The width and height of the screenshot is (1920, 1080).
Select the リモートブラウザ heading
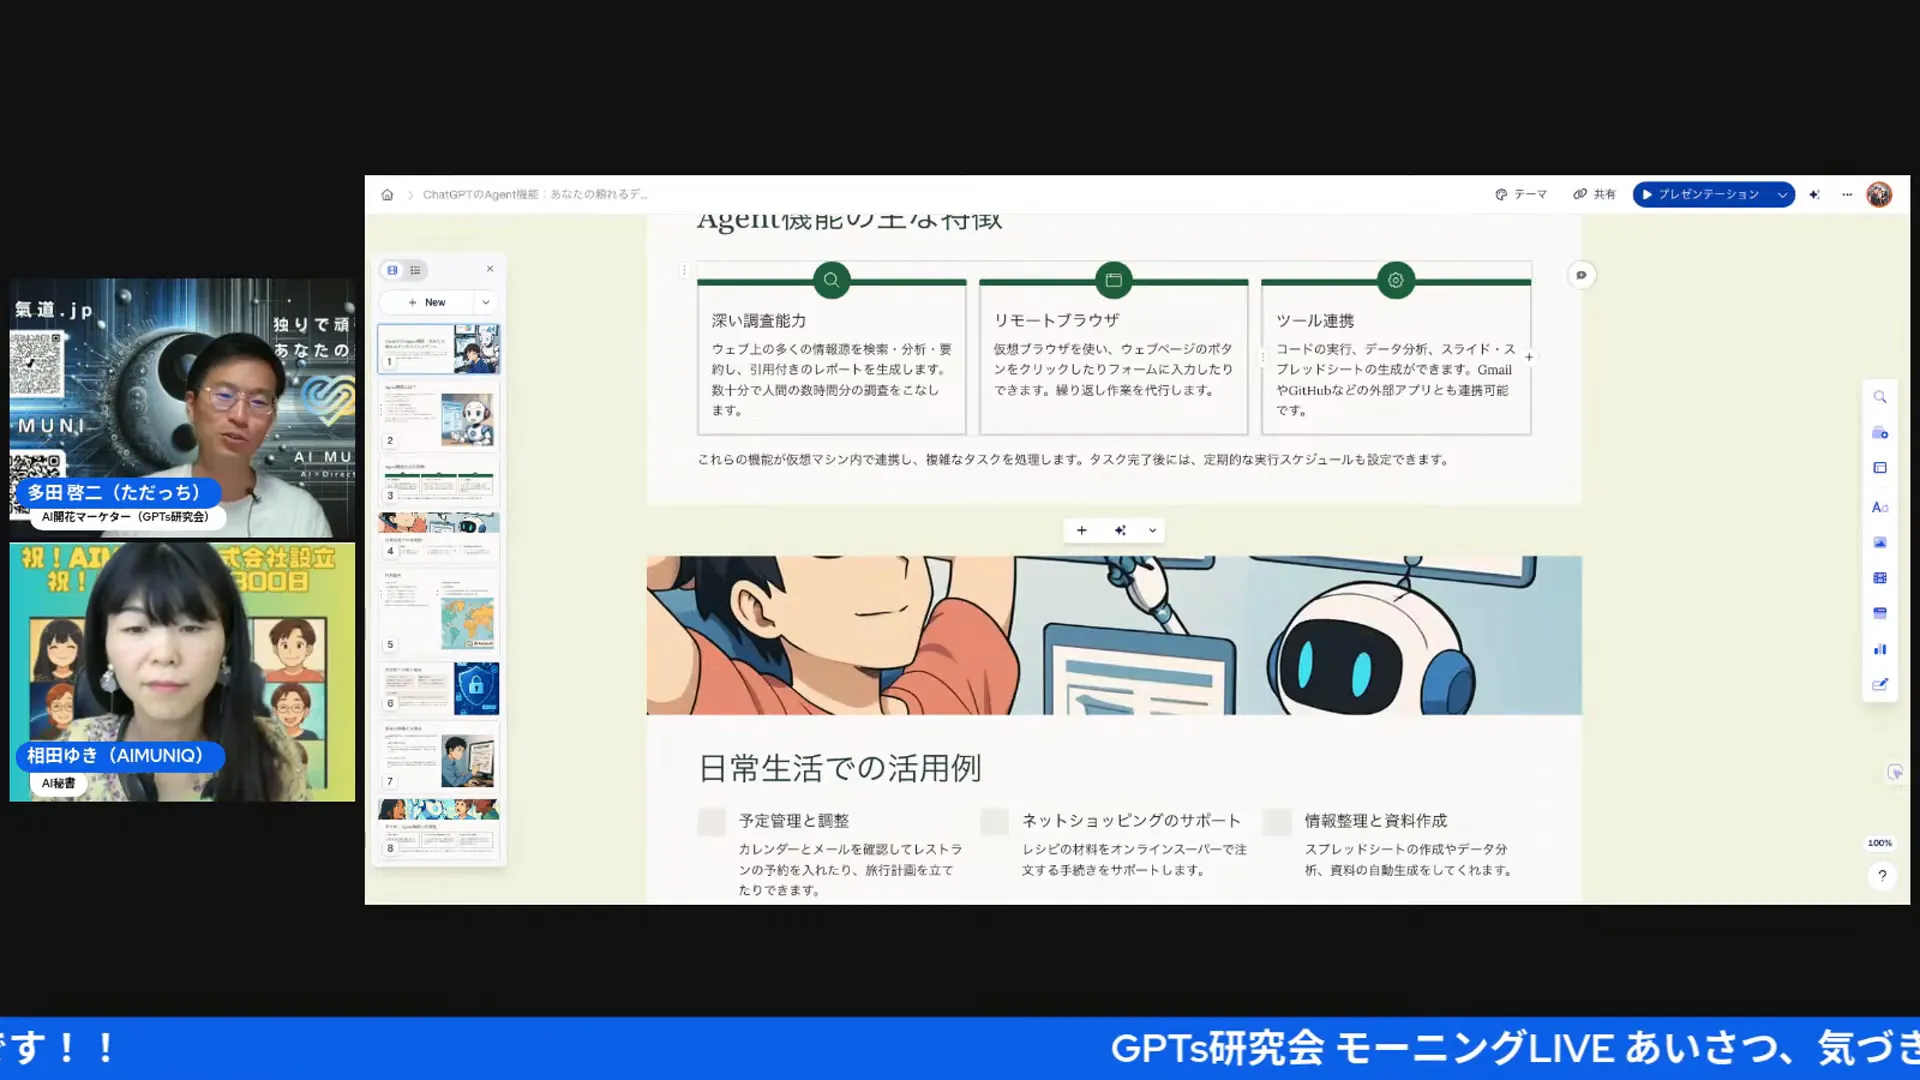[1056, 320]
